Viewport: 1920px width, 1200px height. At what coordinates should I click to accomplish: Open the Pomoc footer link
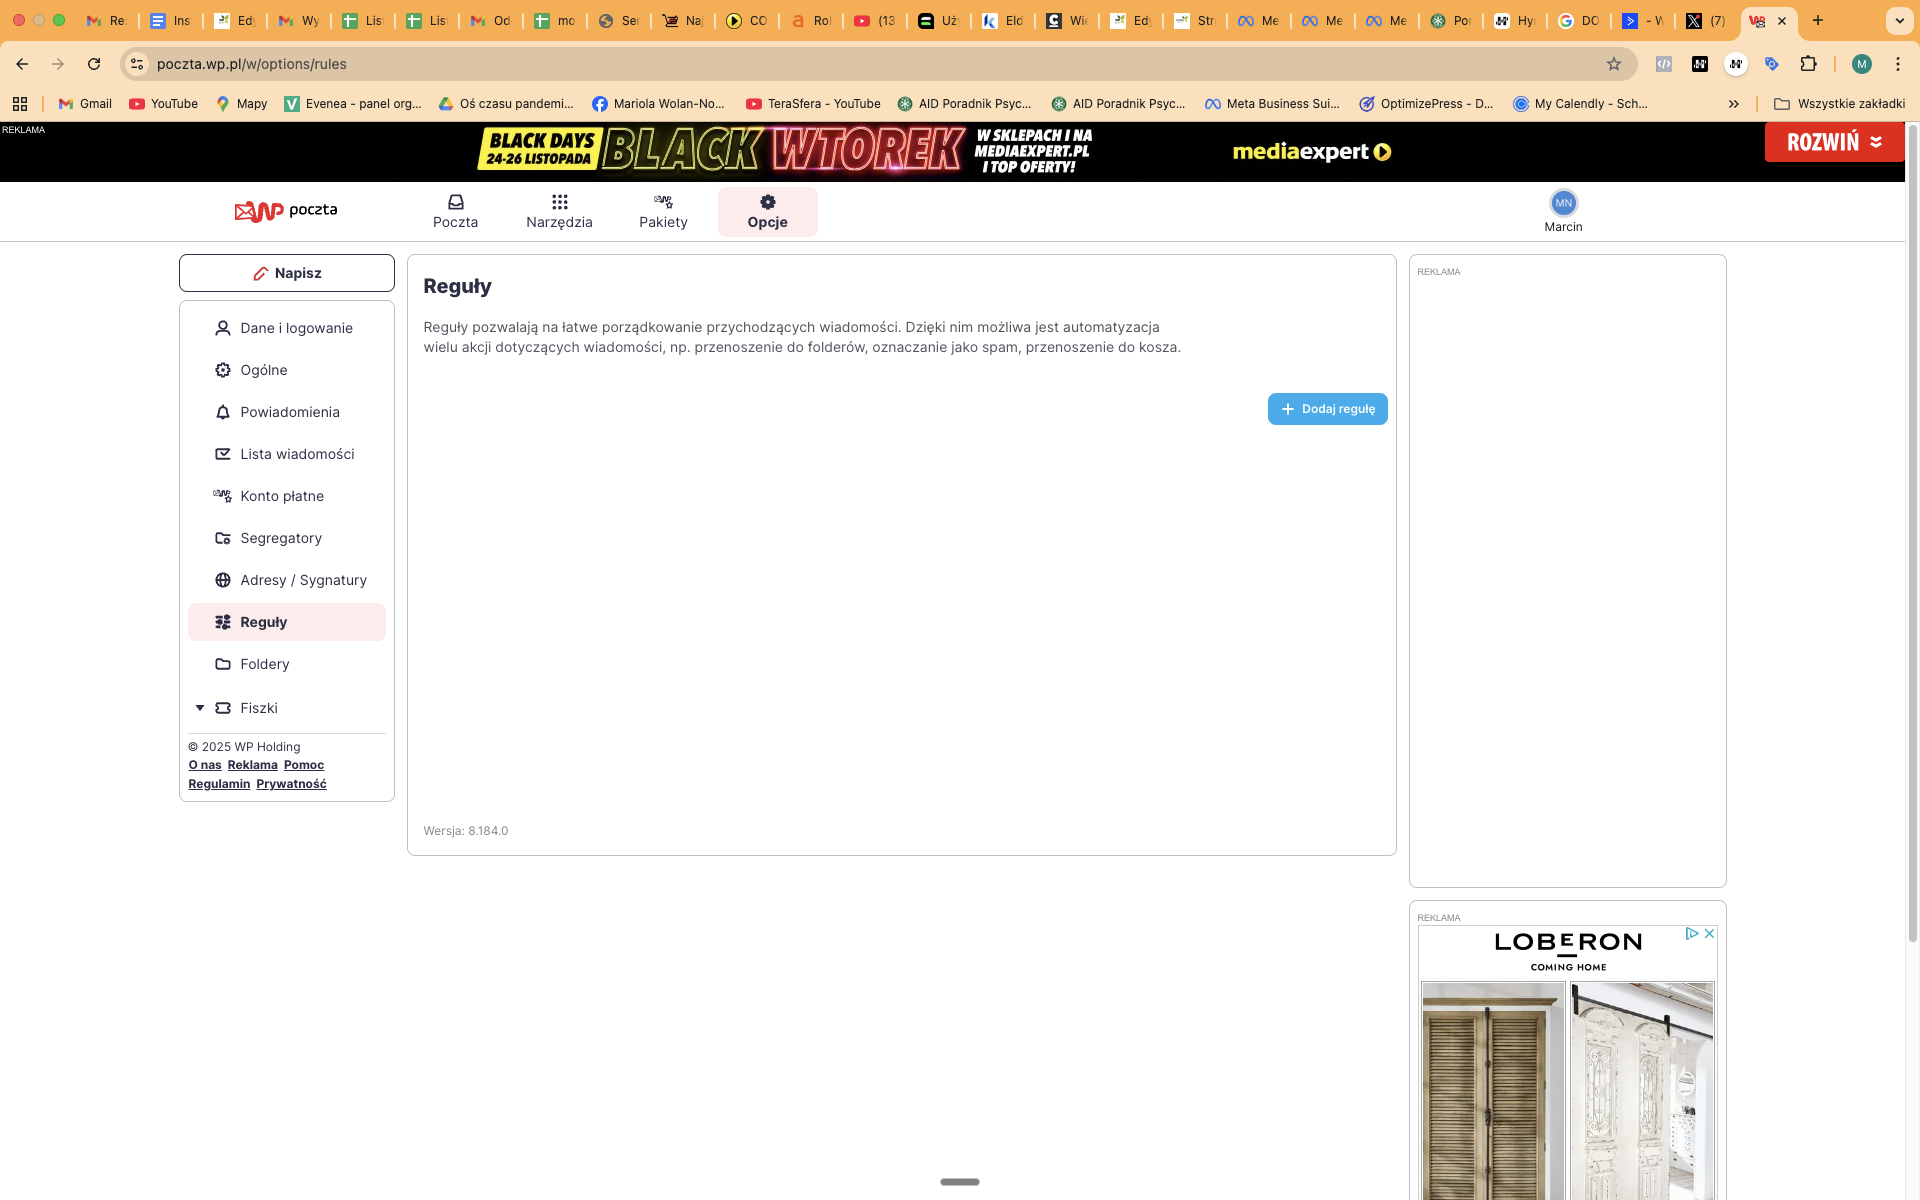click(x=303, y=765)
